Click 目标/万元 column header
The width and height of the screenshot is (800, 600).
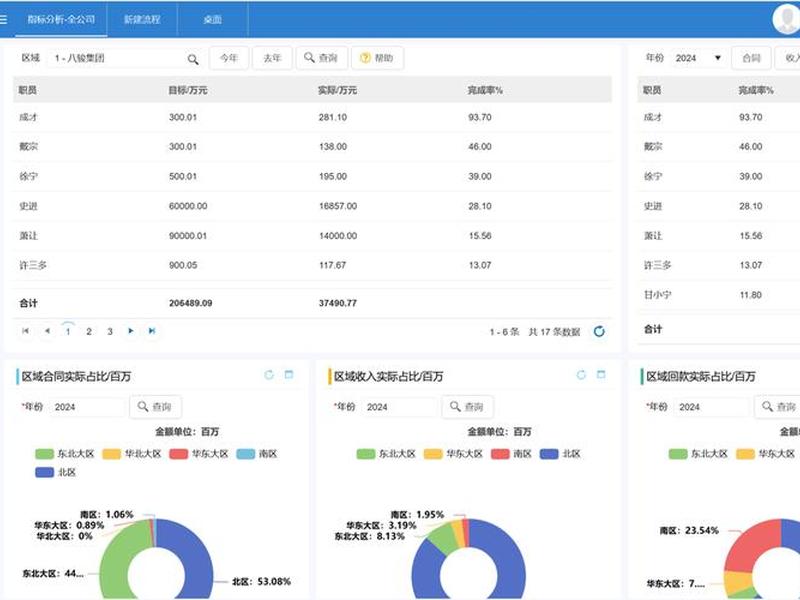(x=188, y=90)
